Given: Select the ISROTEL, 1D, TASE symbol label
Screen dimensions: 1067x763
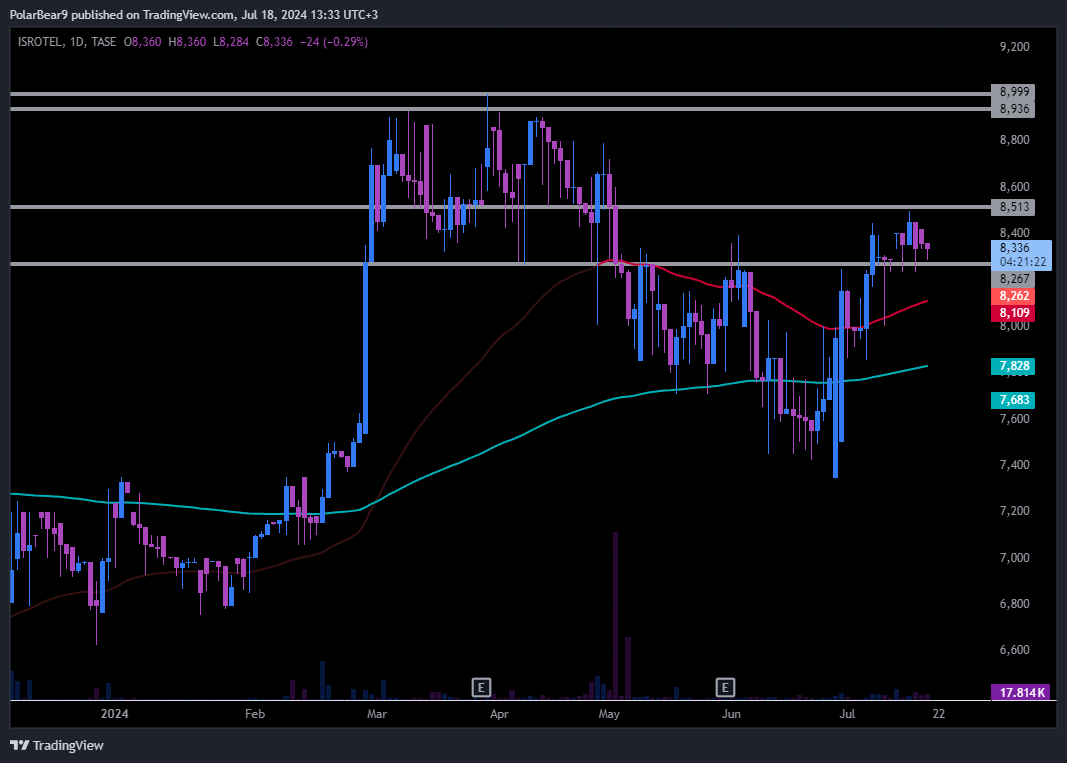Looking at the screenshot, I should tap(67, 42).
